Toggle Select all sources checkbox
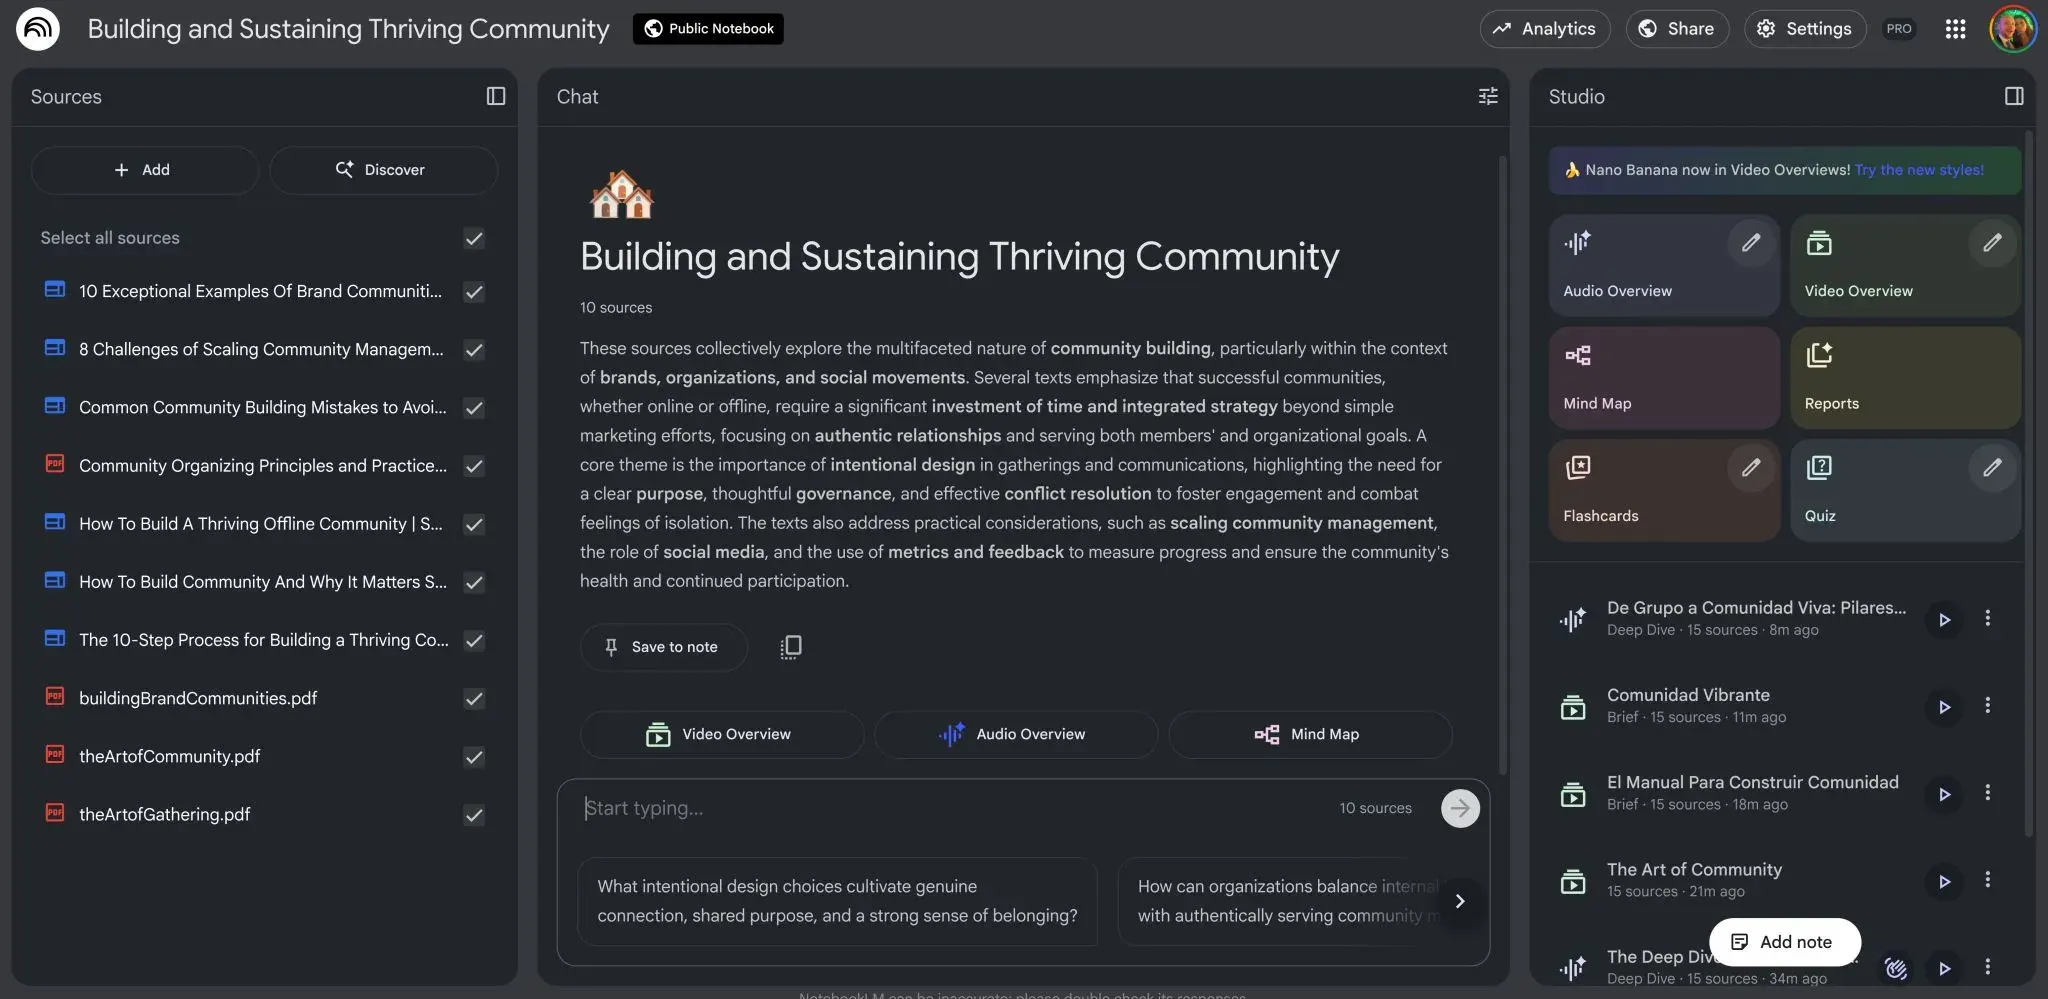This screenshot has width=2048, height=999. (x=474, y=238)
